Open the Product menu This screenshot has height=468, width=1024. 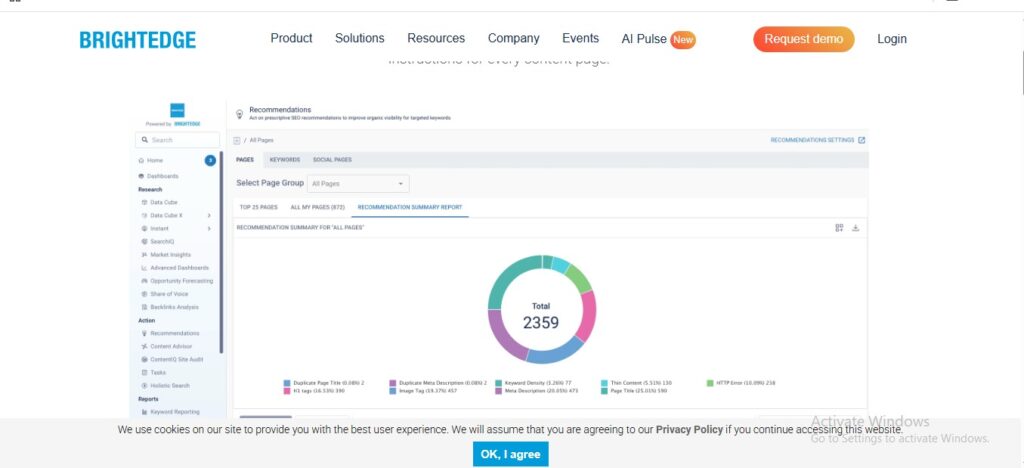[x=291, y=39]
